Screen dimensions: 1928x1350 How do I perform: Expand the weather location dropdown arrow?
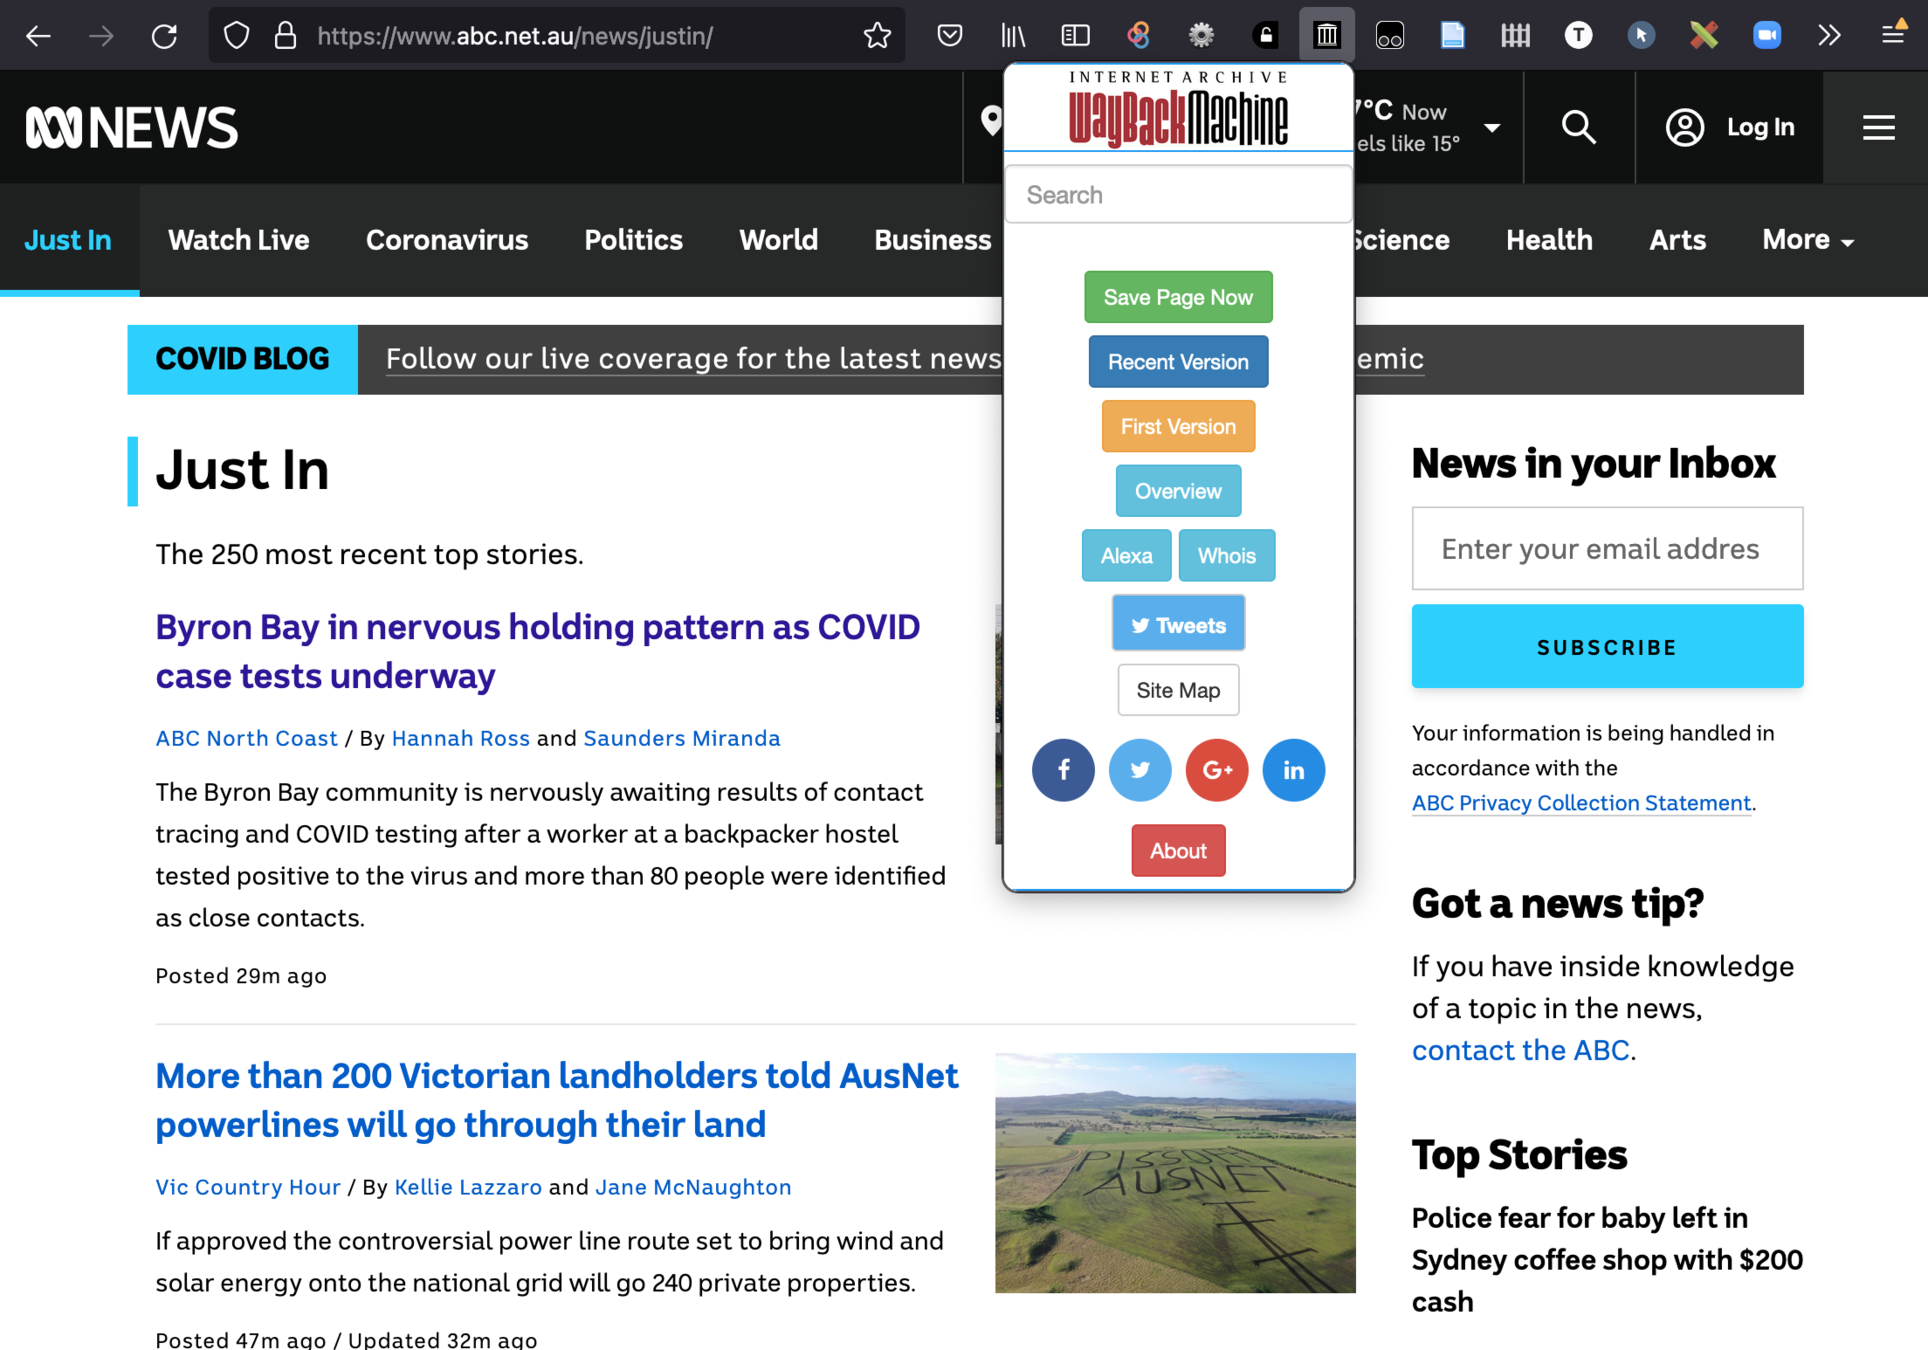click(x=1492, y=127)
